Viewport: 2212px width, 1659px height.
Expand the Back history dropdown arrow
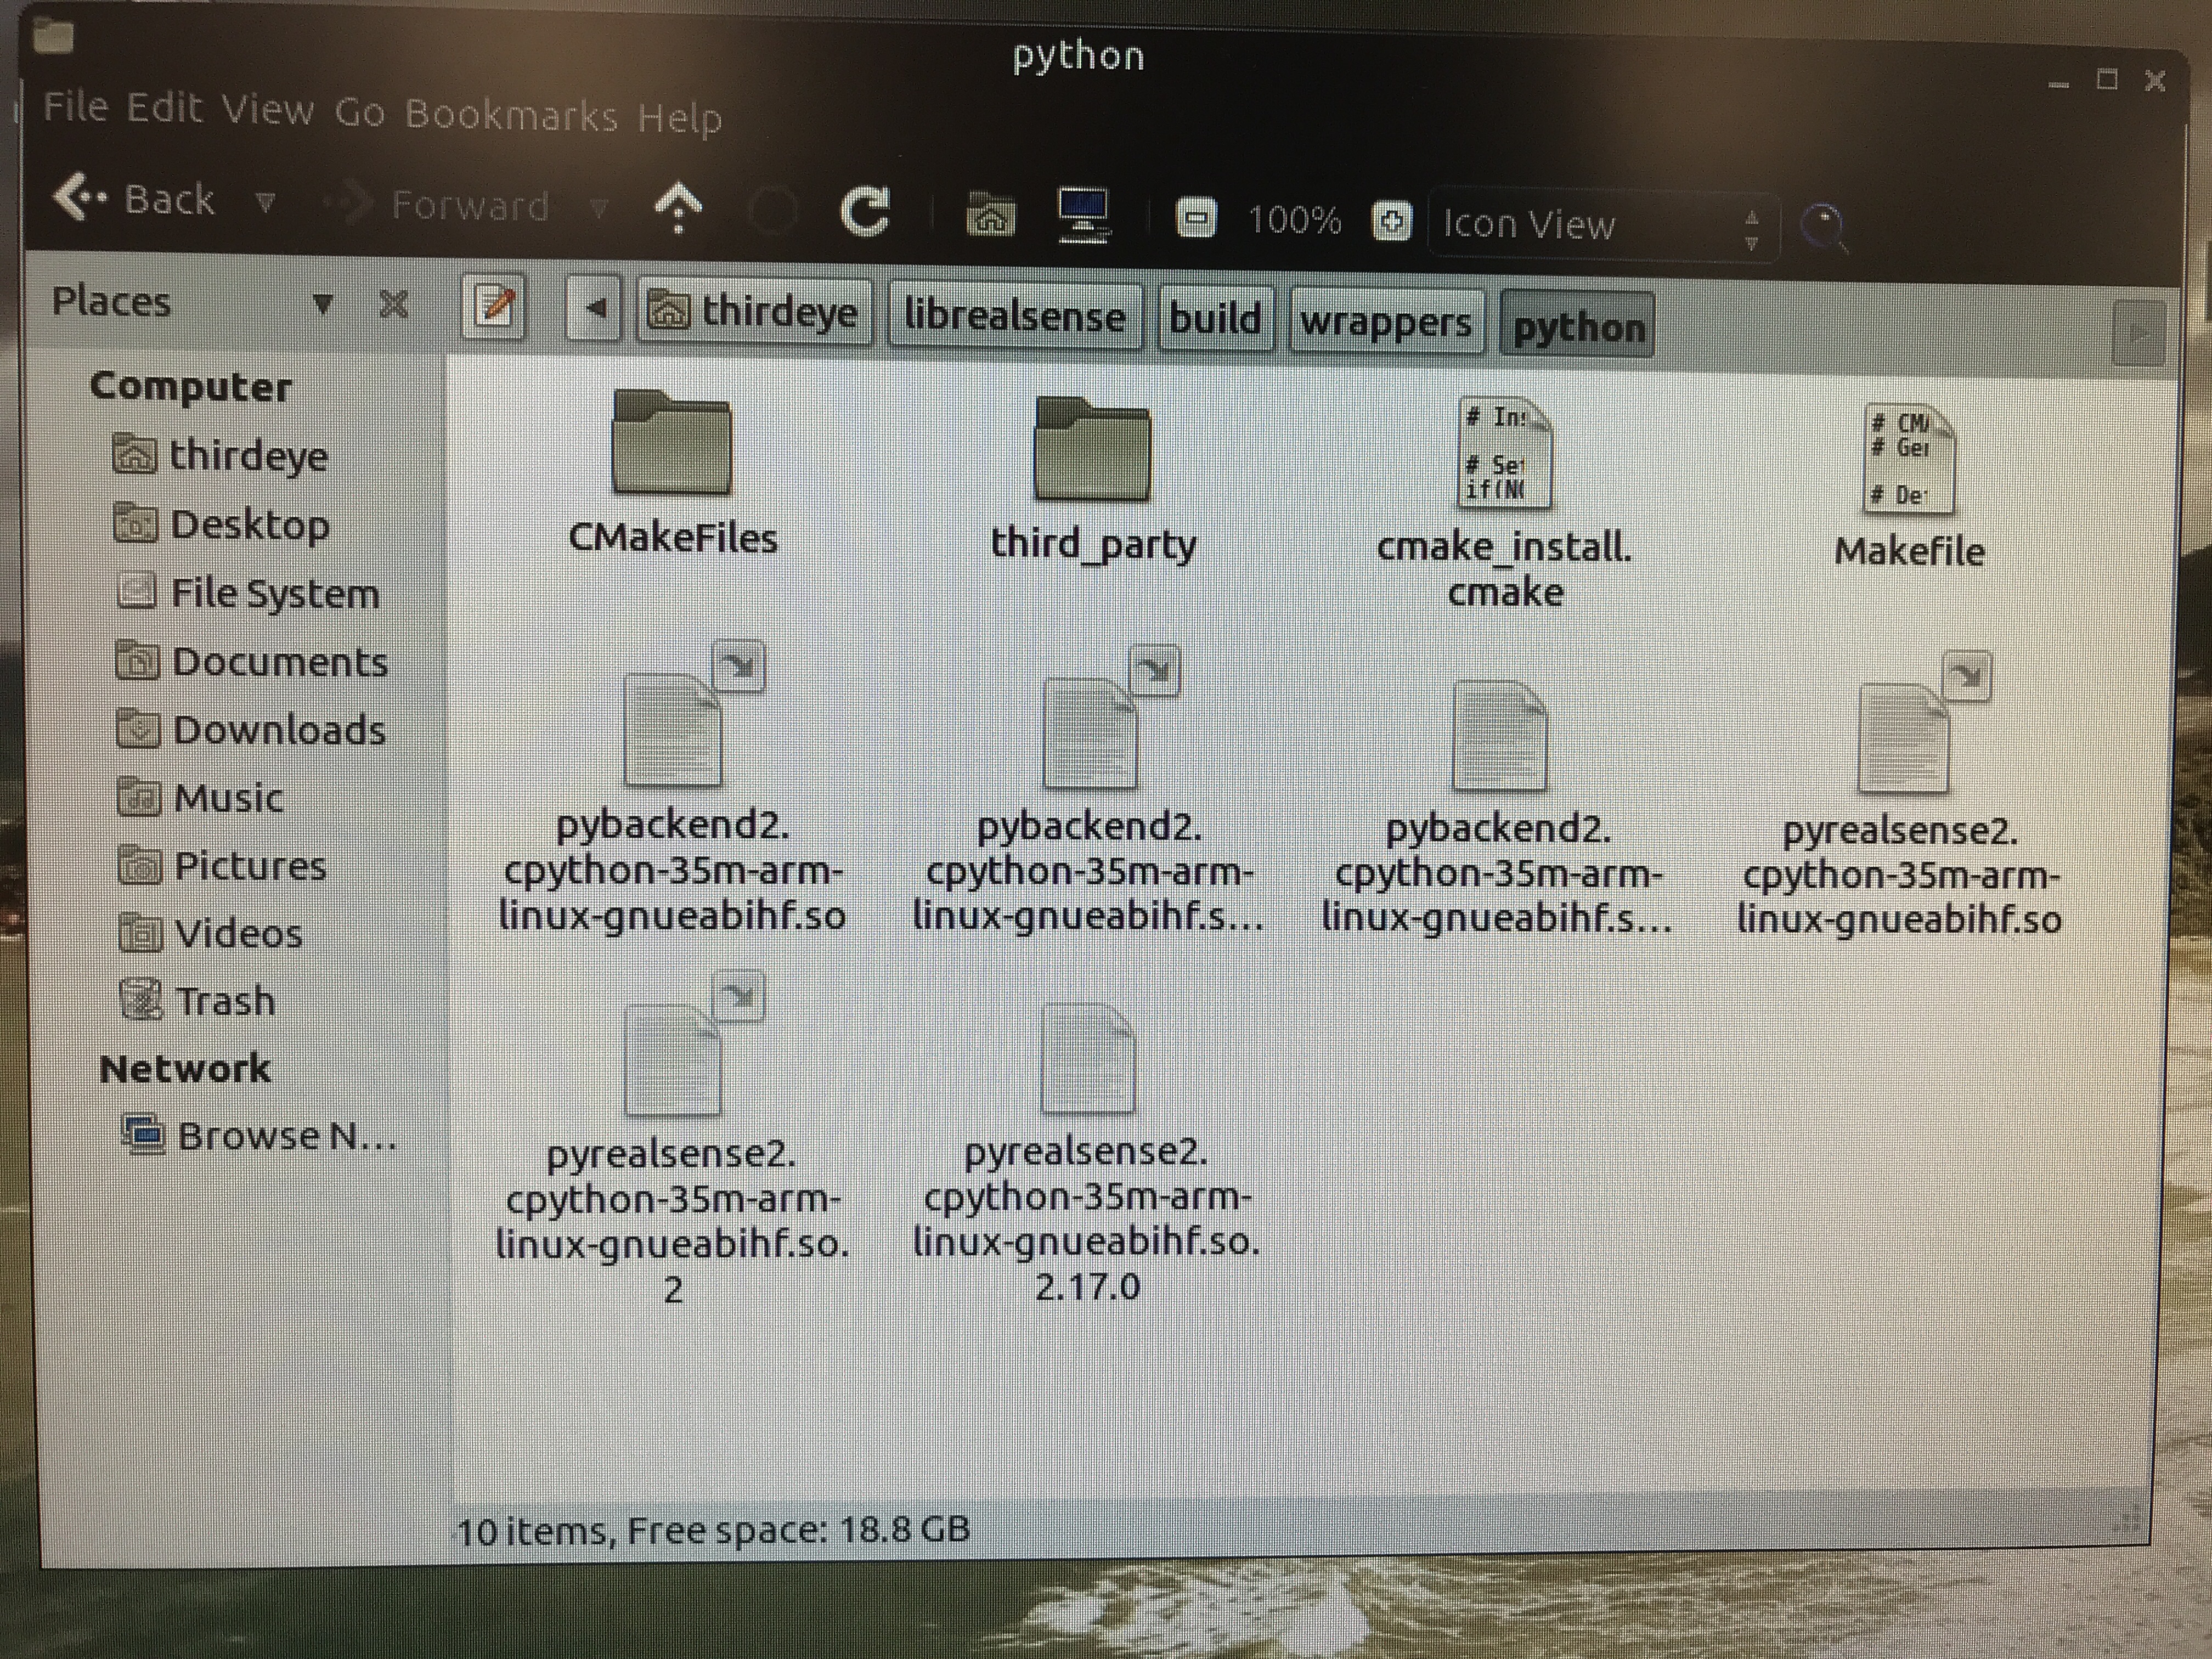(x=265, y=203)
